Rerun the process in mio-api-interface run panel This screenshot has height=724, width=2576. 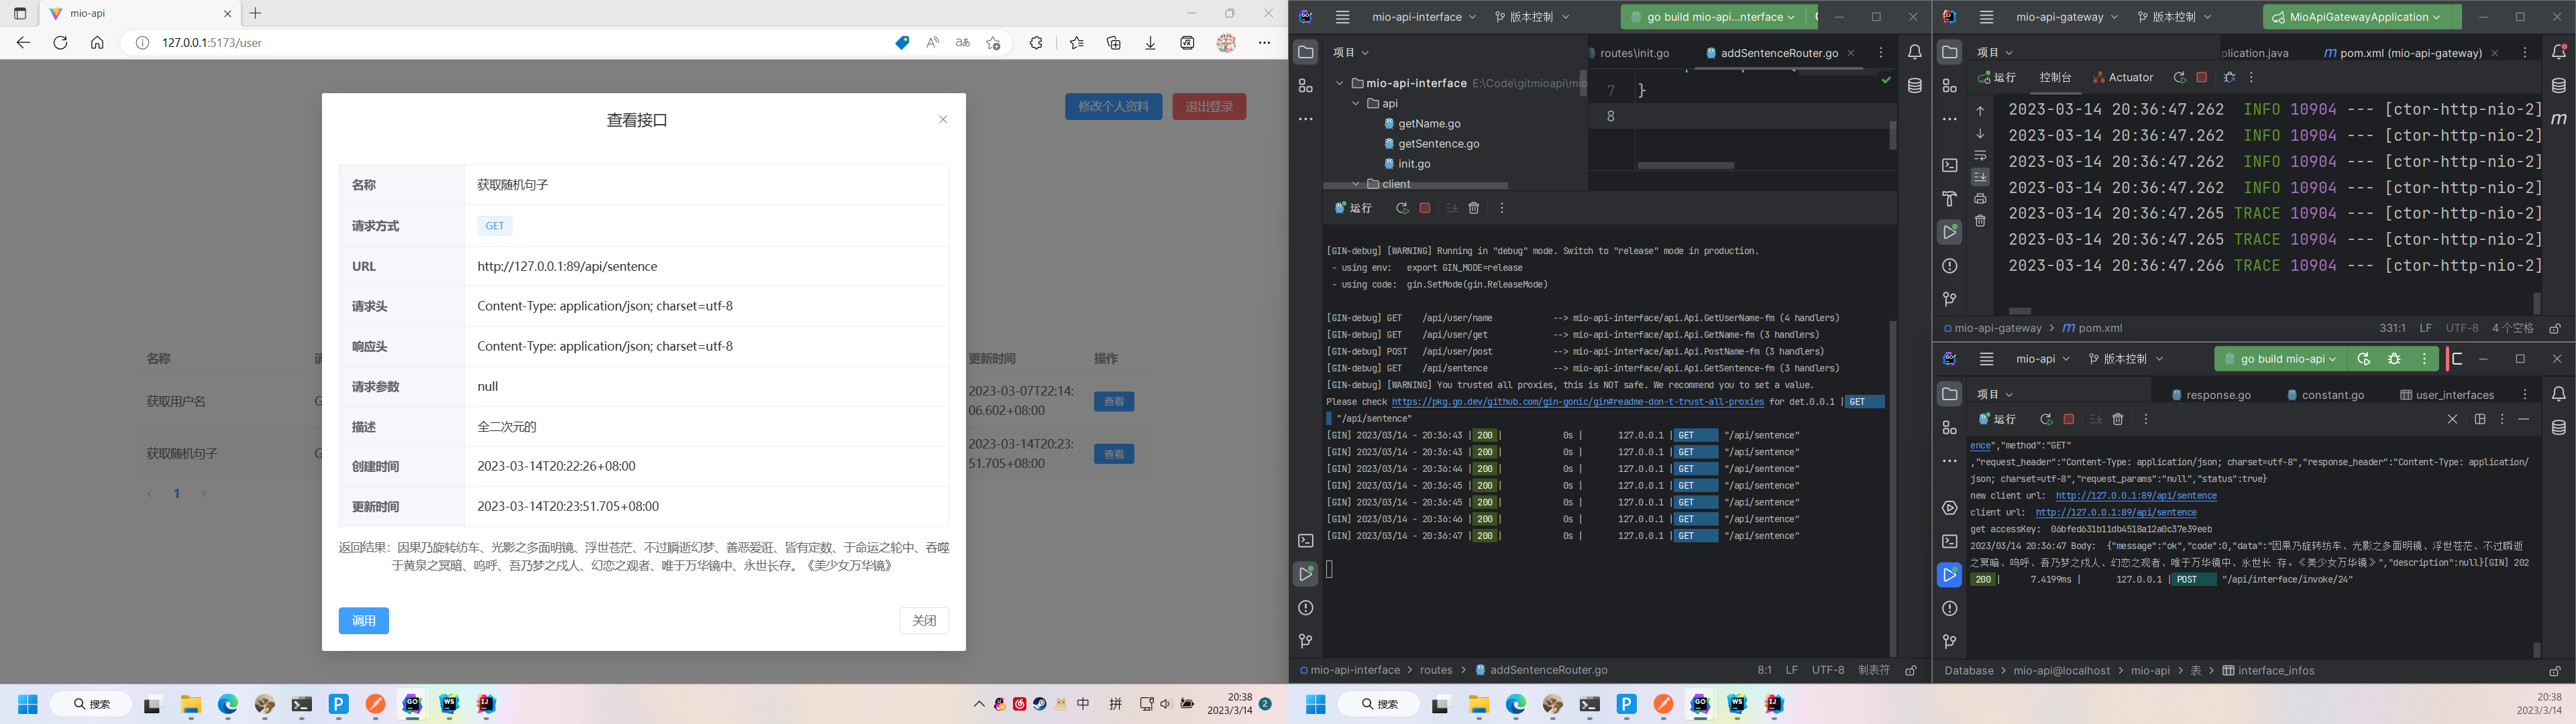pos(1402,208)
